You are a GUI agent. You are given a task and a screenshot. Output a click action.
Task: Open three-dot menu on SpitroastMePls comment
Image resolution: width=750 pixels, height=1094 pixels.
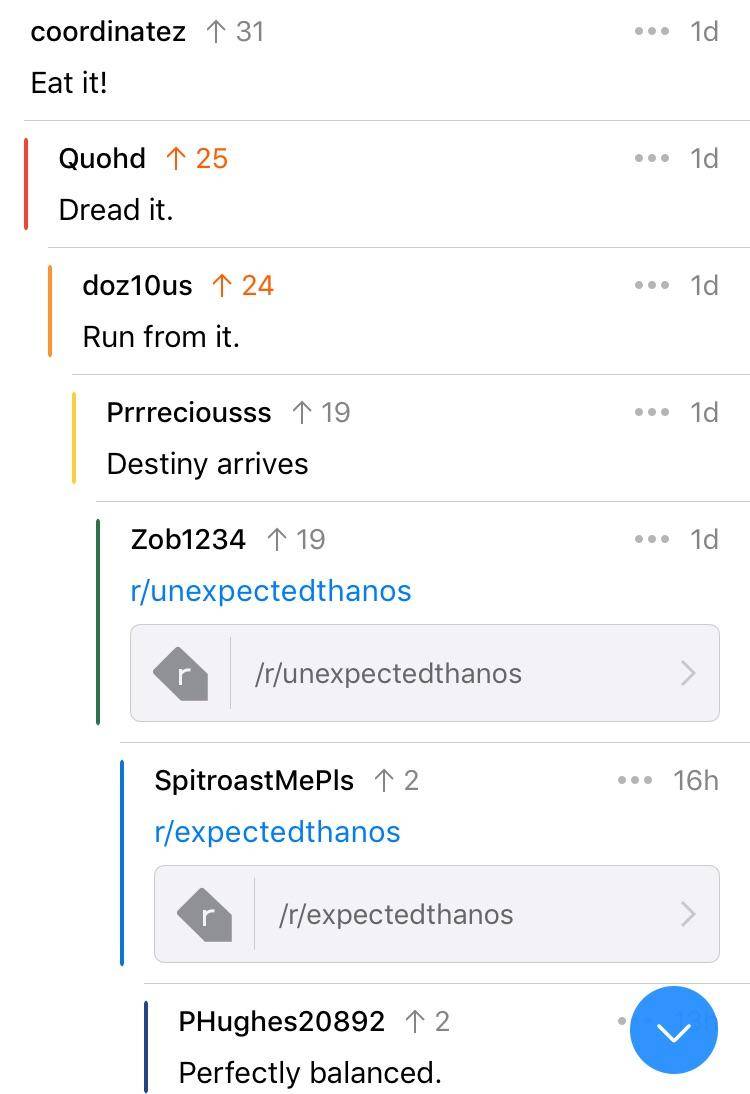pos(635,781)
